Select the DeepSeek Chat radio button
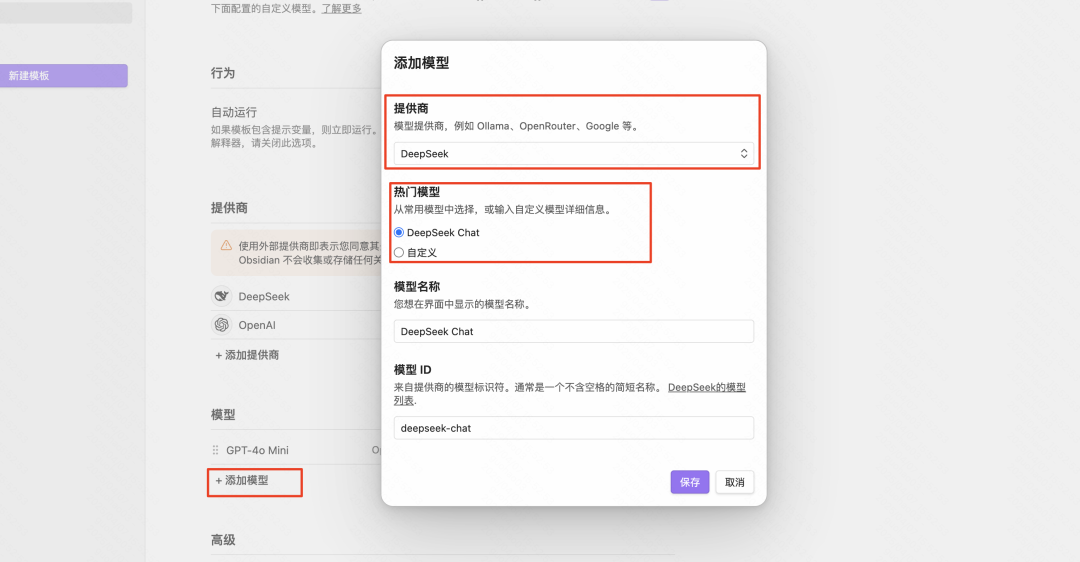 399,232
